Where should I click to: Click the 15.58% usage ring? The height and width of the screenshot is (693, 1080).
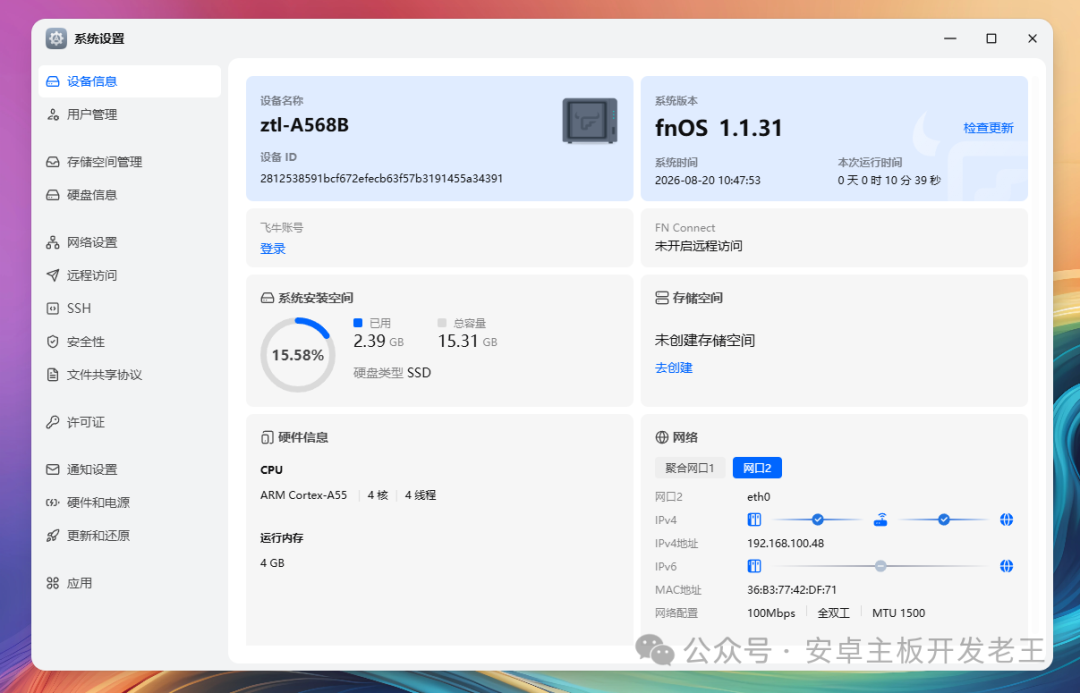[298, 355]
